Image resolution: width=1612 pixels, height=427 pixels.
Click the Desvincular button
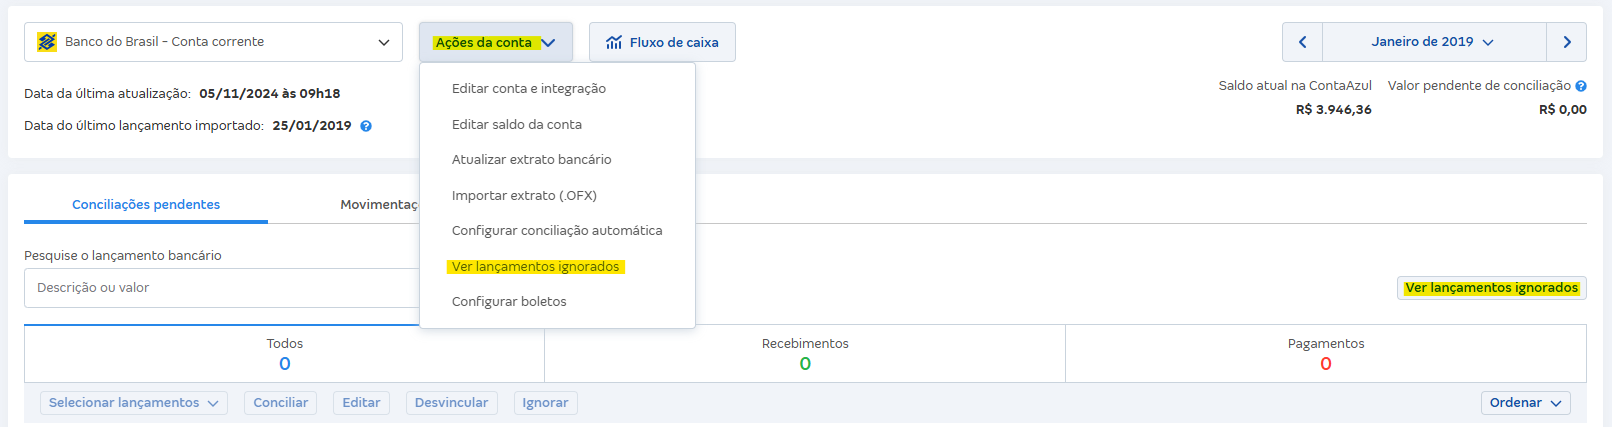pos(451,402)
